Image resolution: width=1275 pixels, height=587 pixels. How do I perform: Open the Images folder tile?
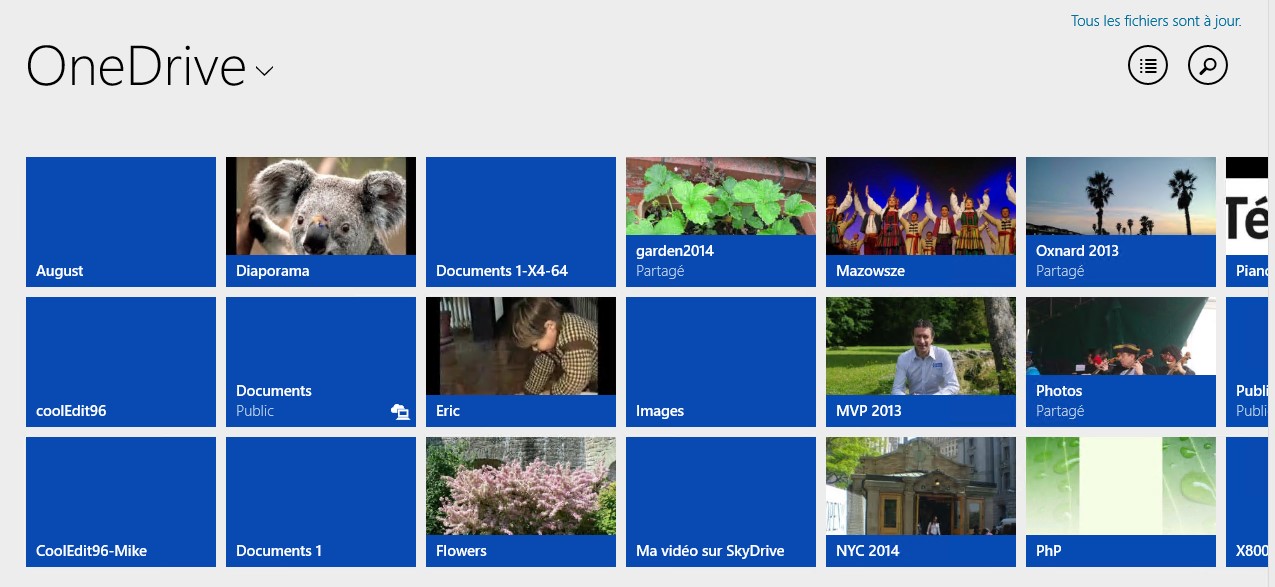click(721, 362)
